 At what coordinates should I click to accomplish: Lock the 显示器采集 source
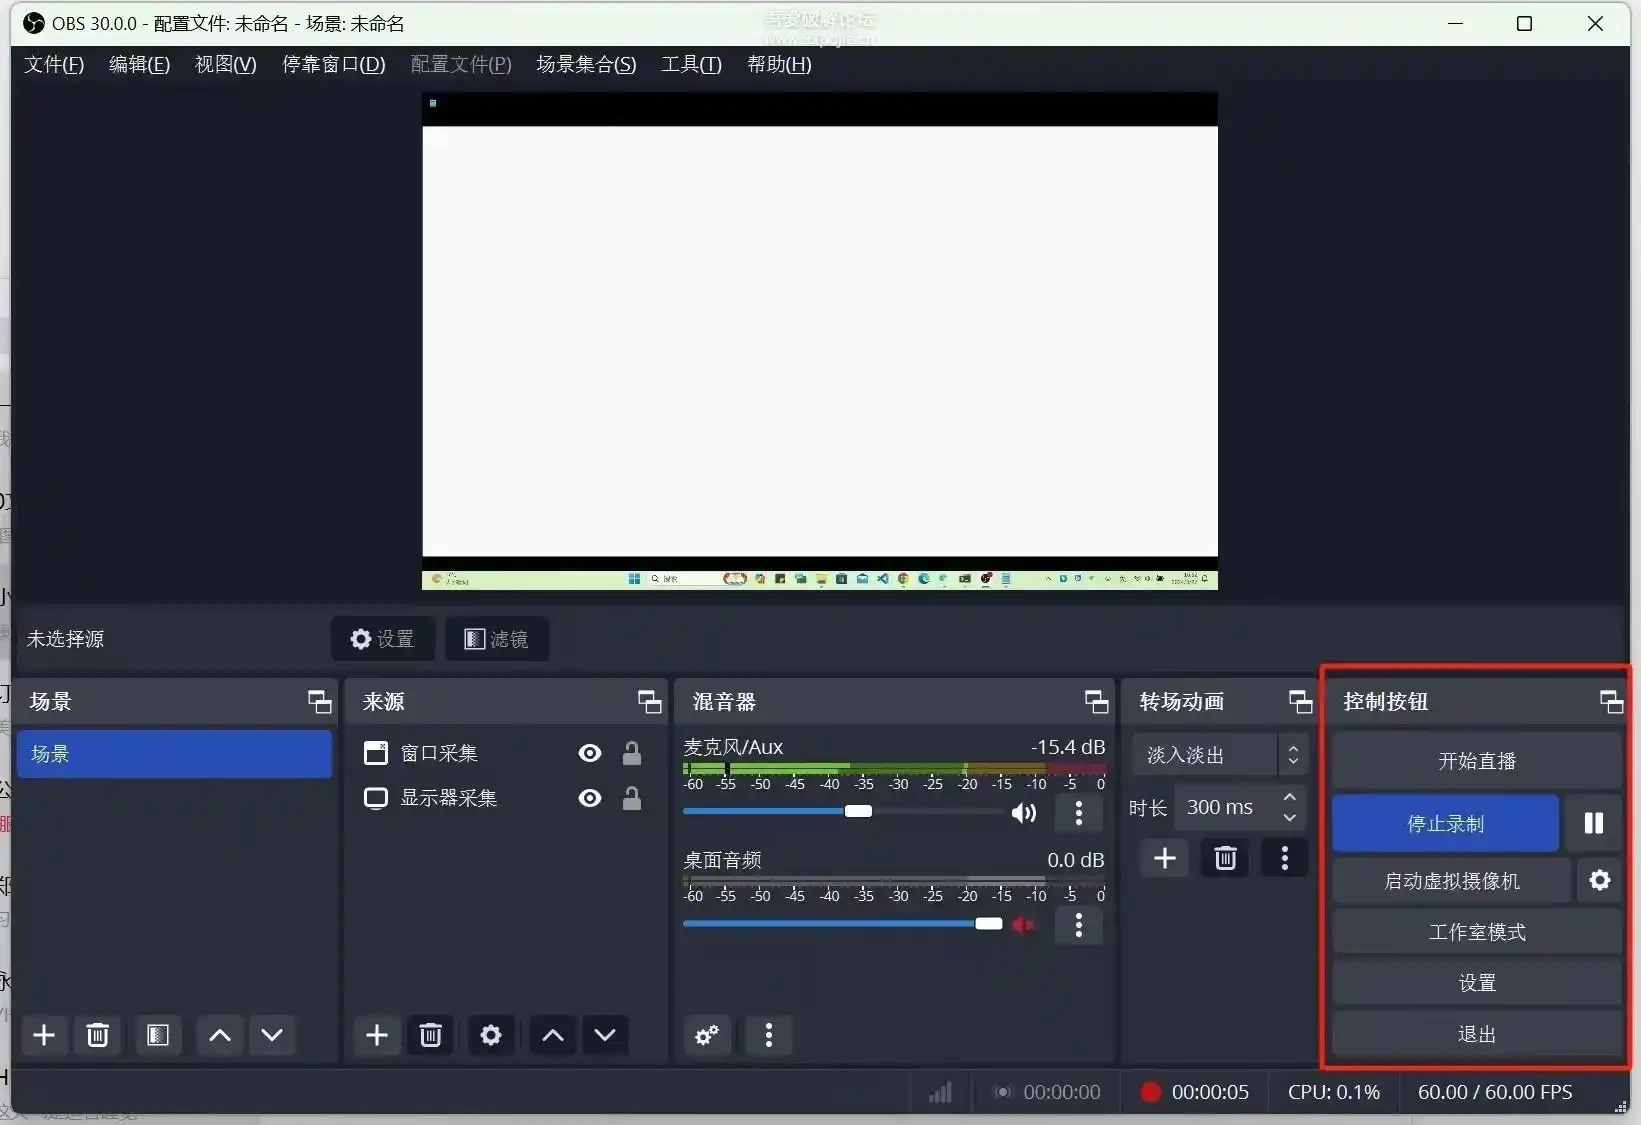632,798
